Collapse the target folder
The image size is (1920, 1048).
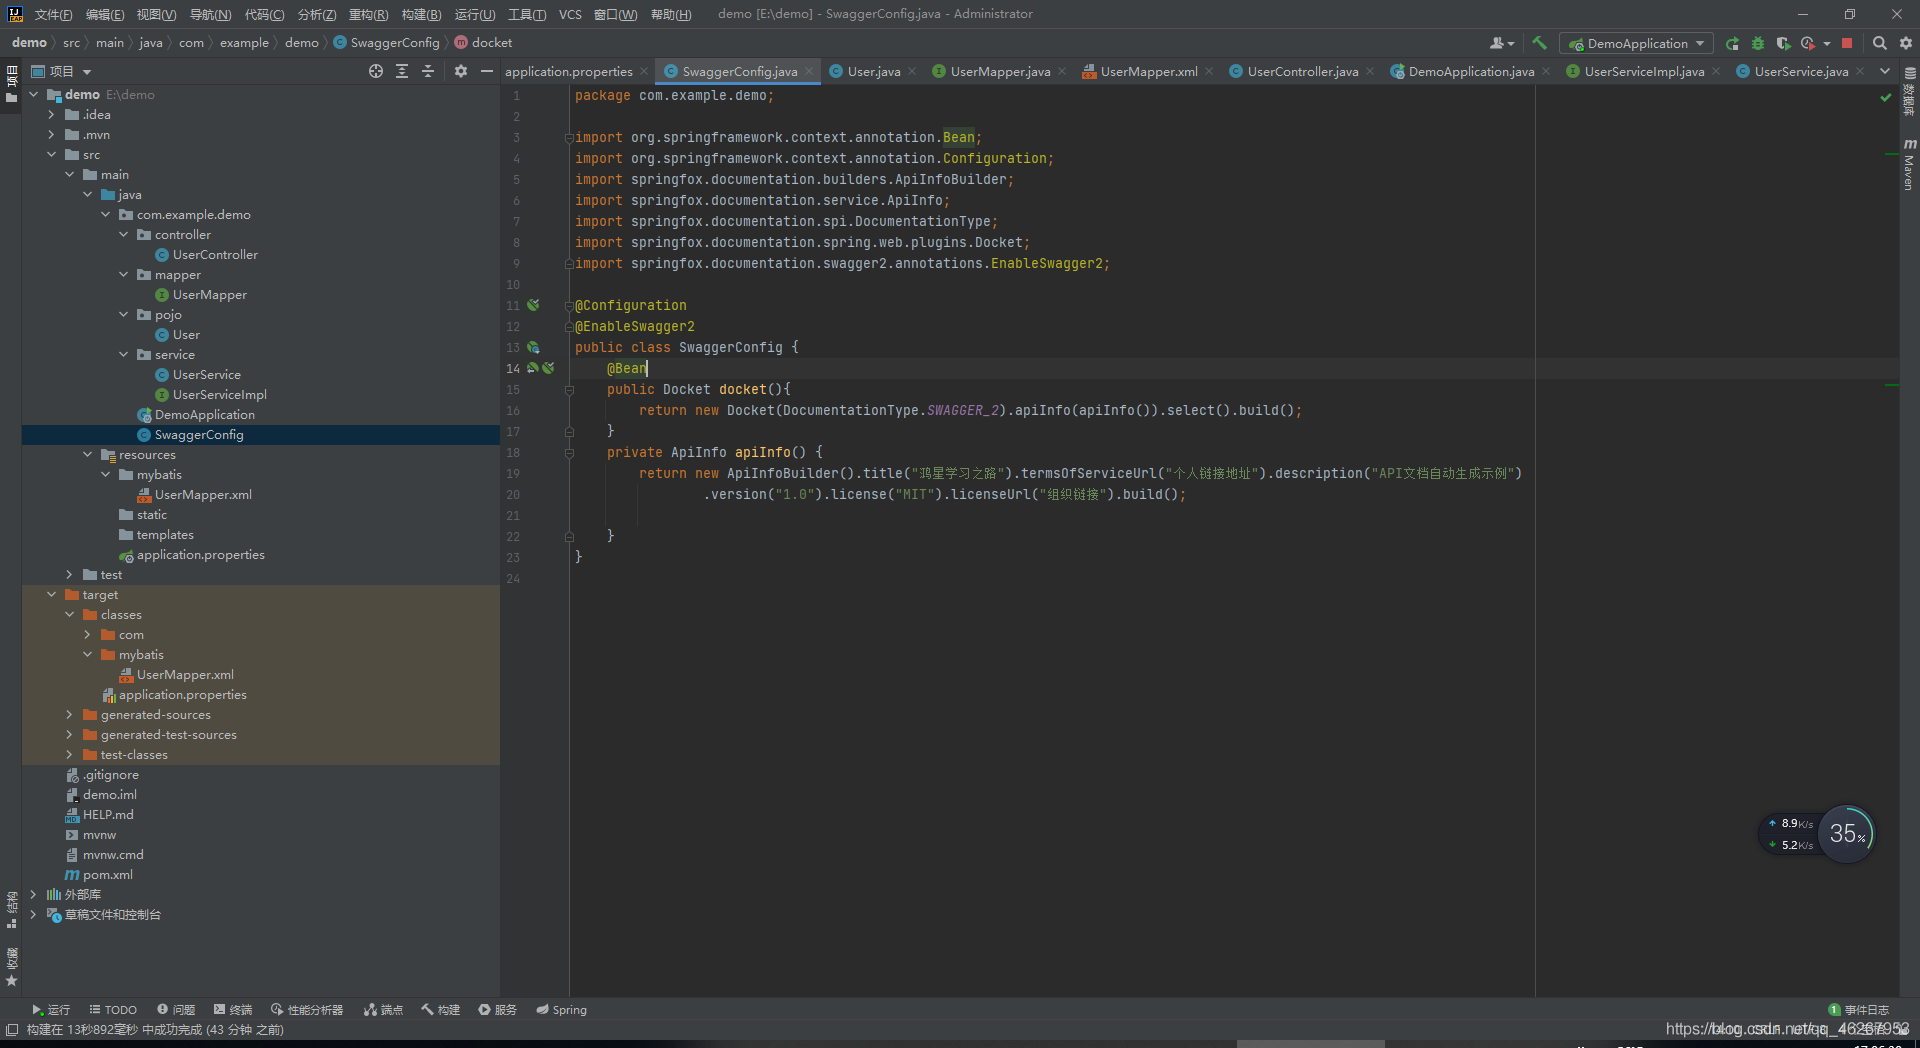(x=51, y=594)
